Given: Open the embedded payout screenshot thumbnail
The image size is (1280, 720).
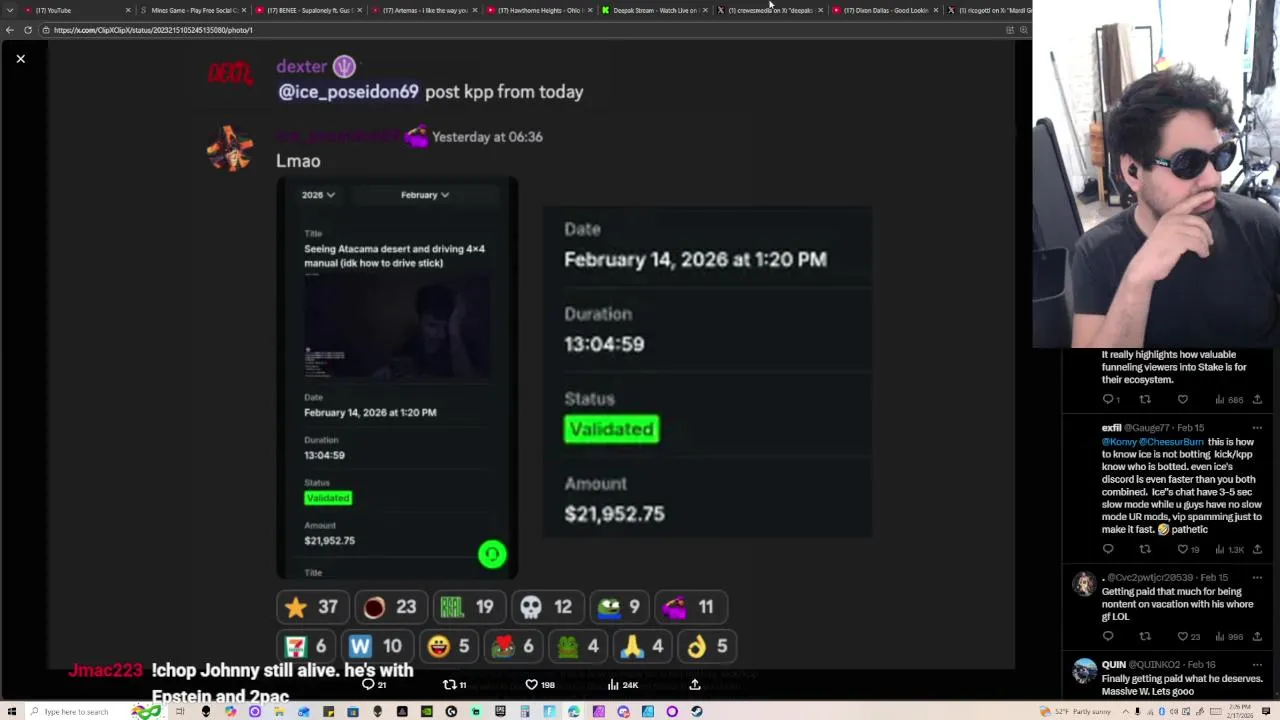Looking at the screenshot, I should [397, 378].
